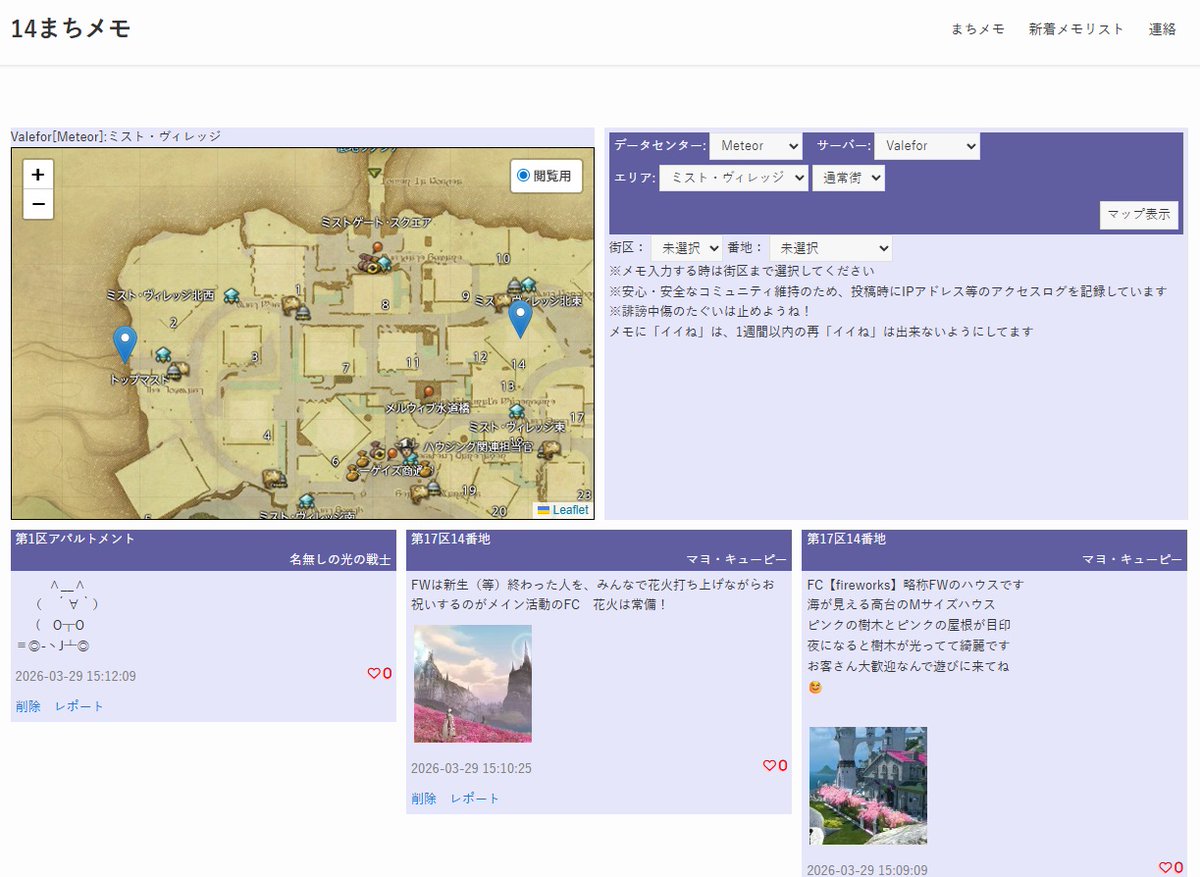Click the smiley emoji in the FW house memo
The width and height of the screenshot is (1200, 877).
coord(815,687)
